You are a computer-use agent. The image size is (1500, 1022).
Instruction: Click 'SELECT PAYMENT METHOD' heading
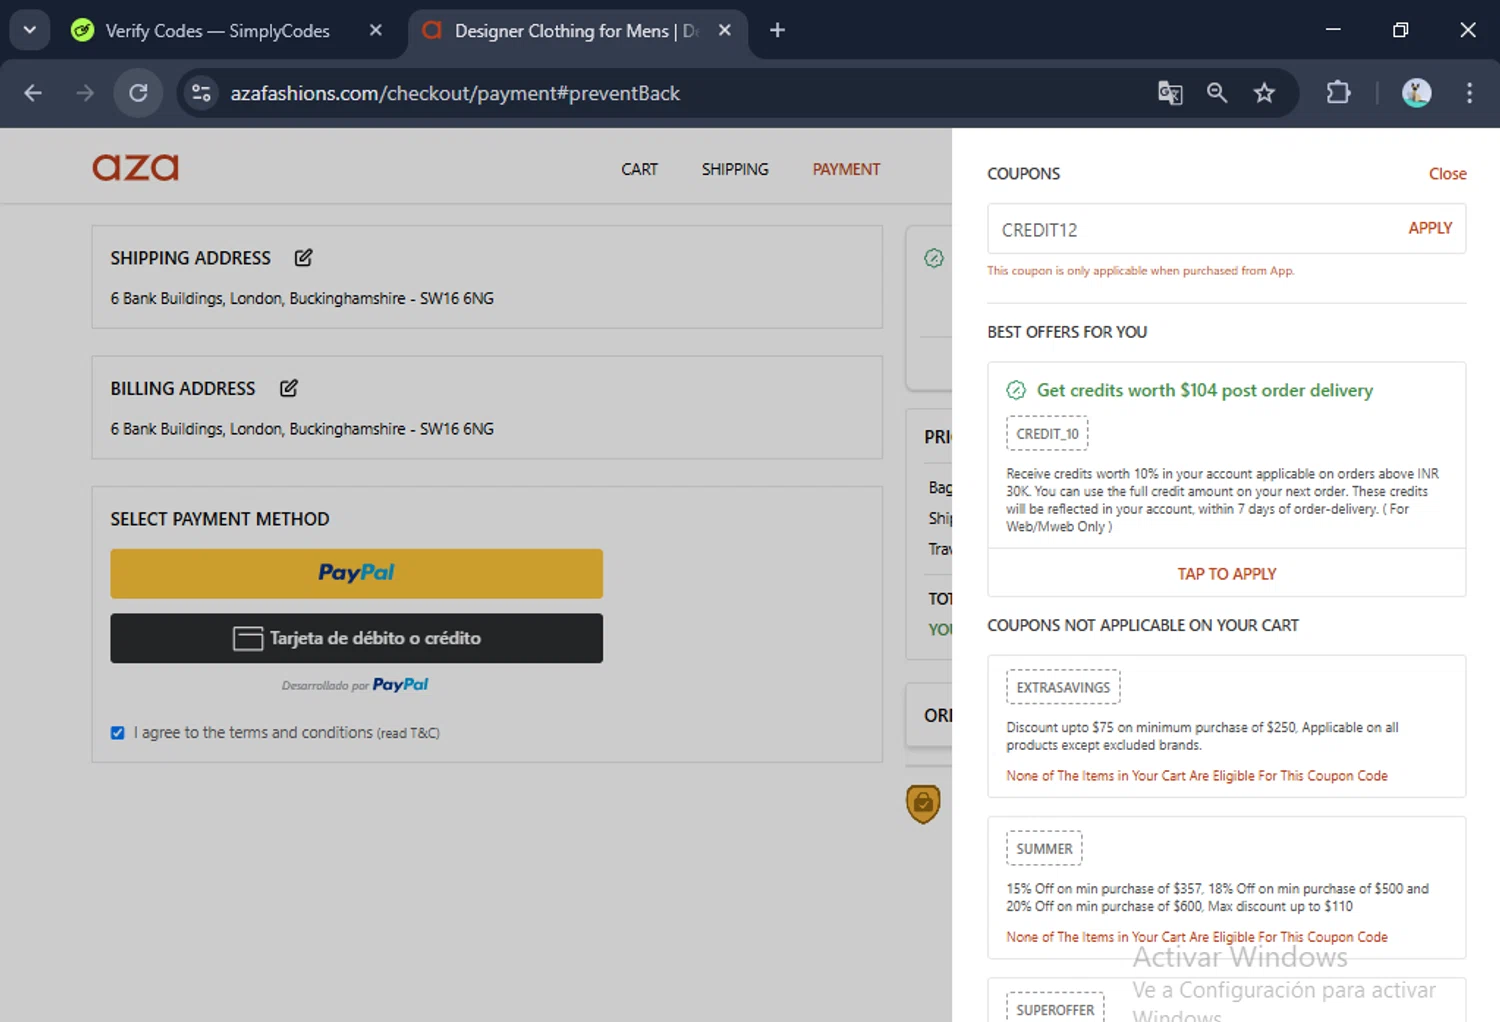pyautogui.click(x=220, y=519)
